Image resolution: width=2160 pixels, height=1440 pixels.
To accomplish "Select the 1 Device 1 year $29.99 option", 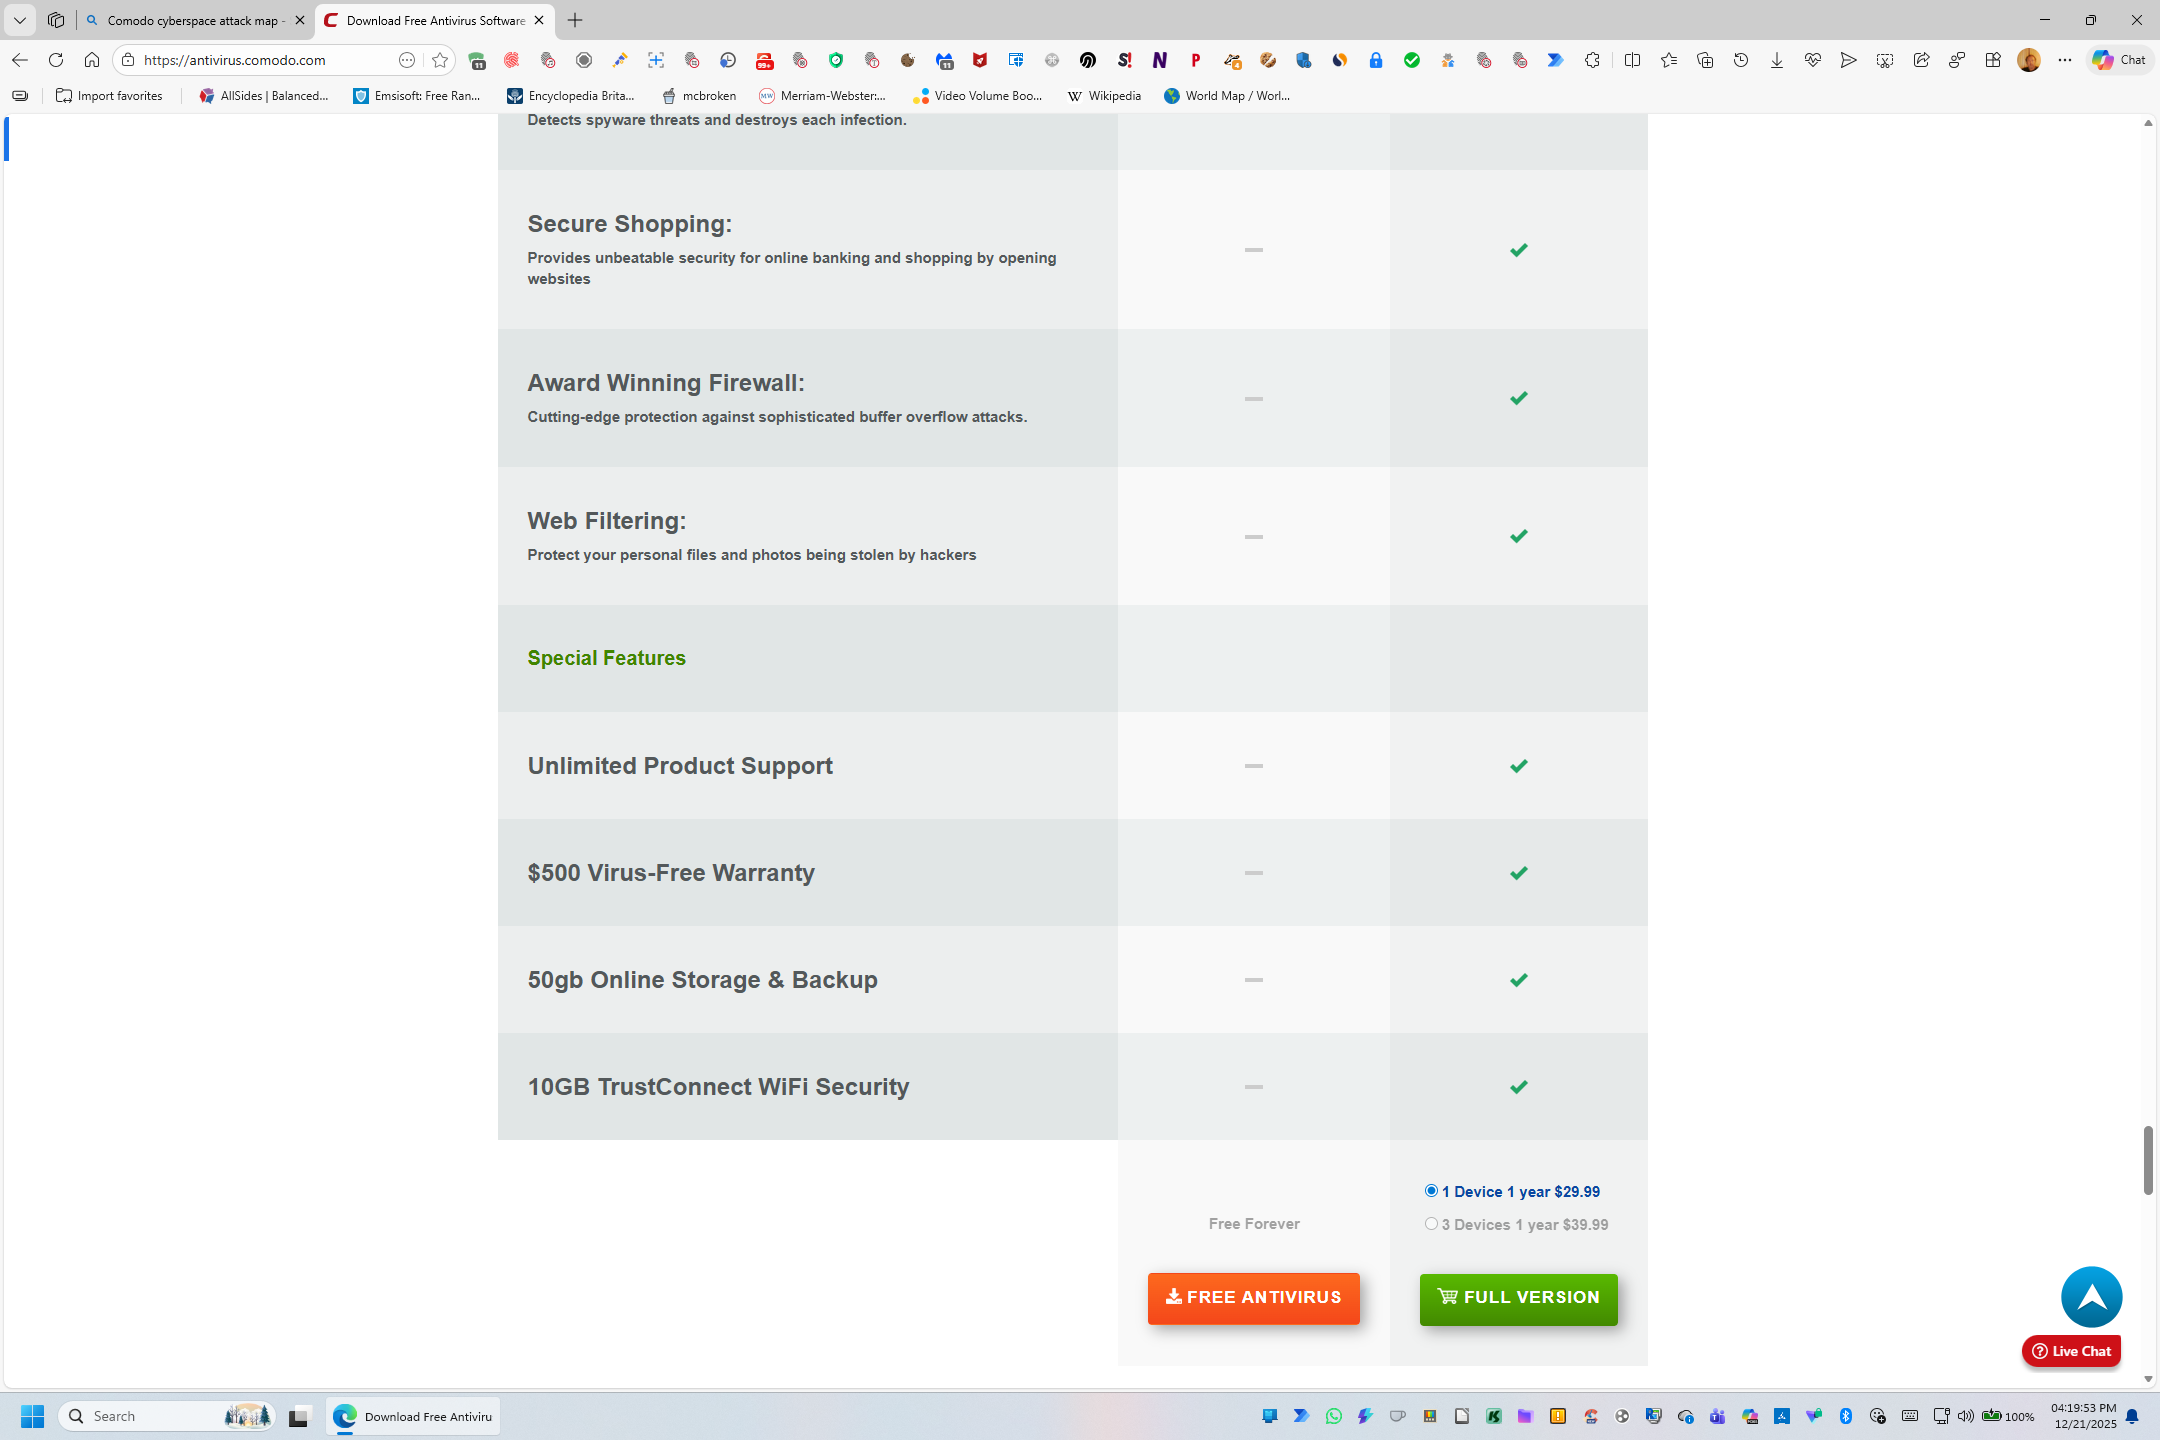I will pyautogui.click(x=1431, y=1191).
